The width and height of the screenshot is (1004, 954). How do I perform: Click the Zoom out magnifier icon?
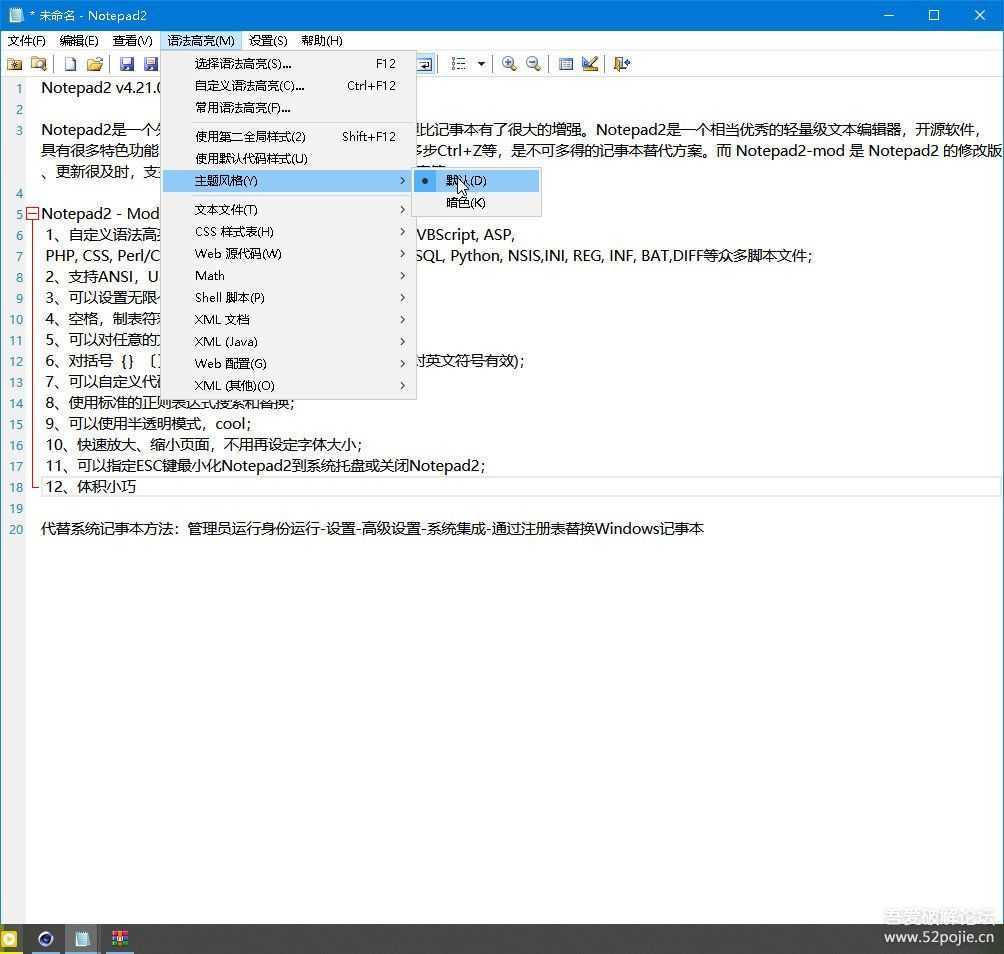pos(533,64)
